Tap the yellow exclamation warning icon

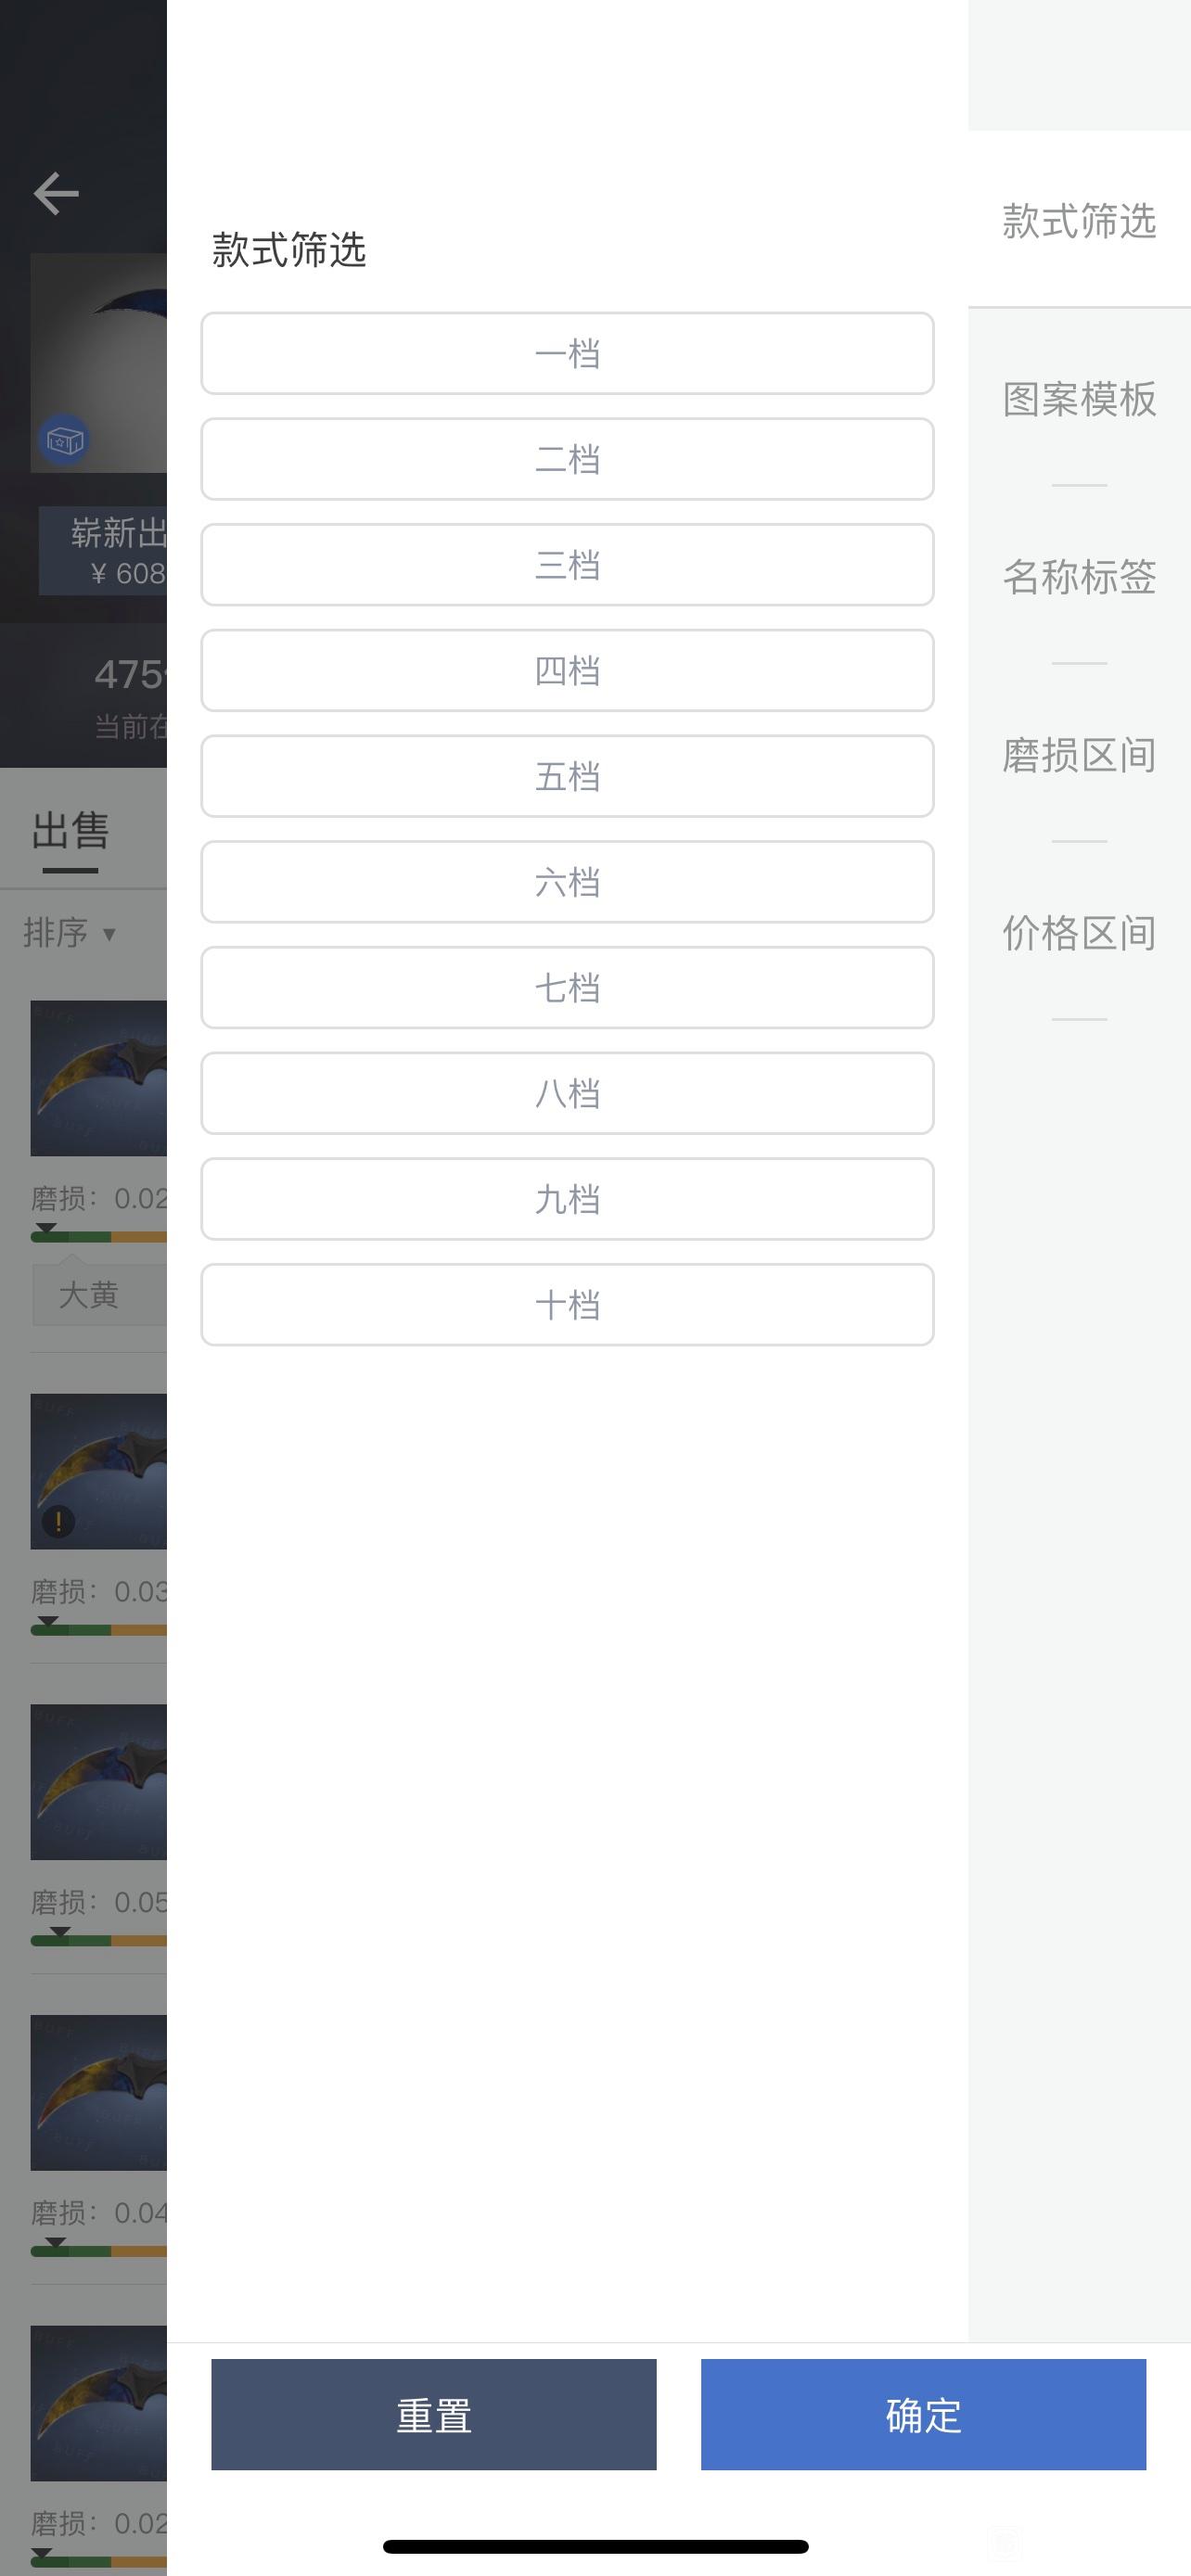click(58, 1522)
